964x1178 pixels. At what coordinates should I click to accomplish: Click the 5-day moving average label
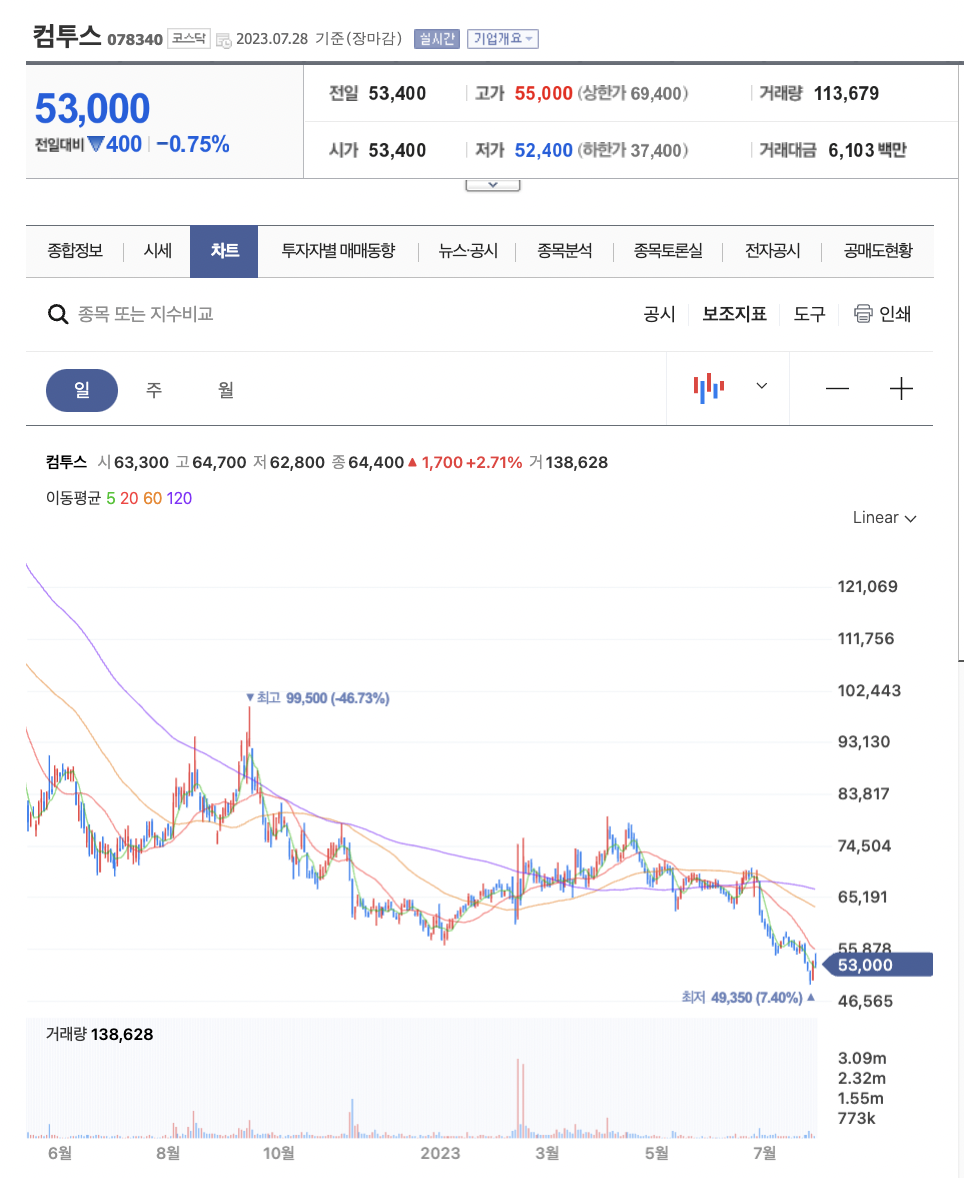click(110, 498)
